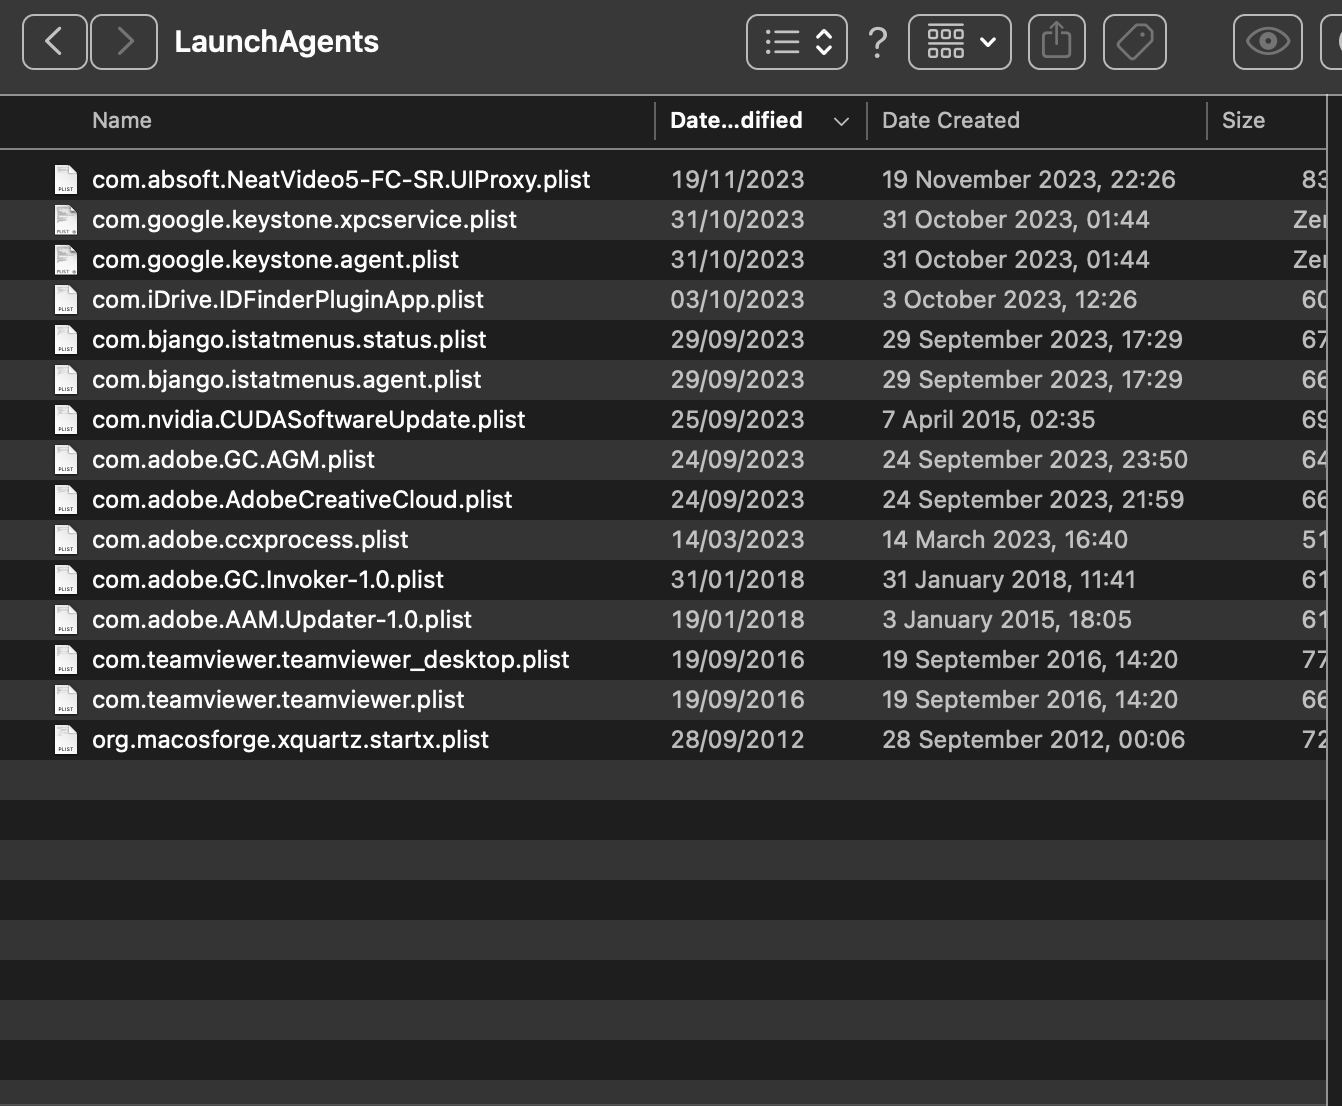Viewport: 1342px width, 1106px height.
Task: Open the list view switcher
Action: point(797,42)
